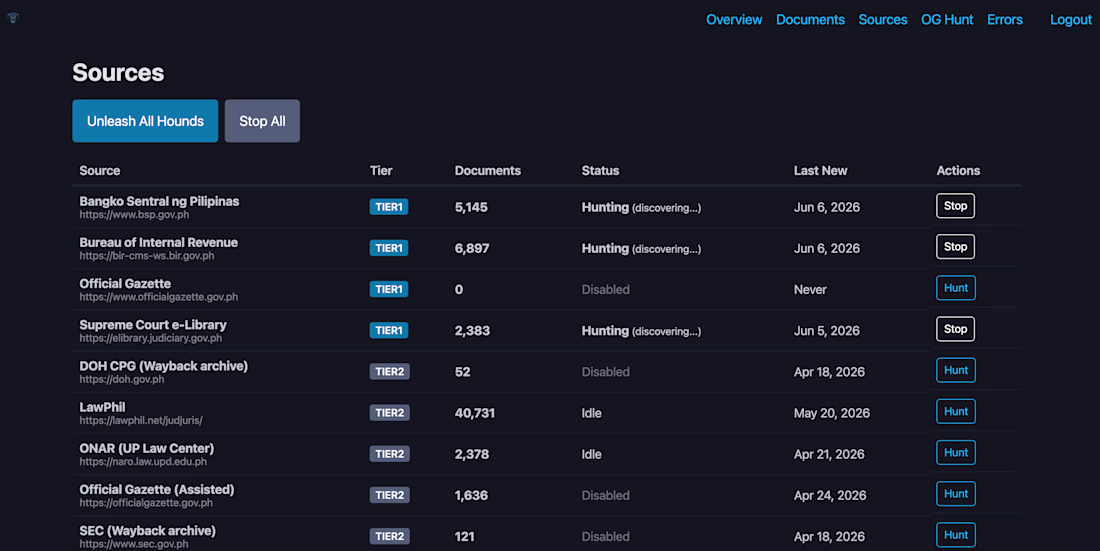Select Bureau of Internal Revenue source name
Image resolution: width=1100 pixels, height=551 pixels.
[159, 242]
